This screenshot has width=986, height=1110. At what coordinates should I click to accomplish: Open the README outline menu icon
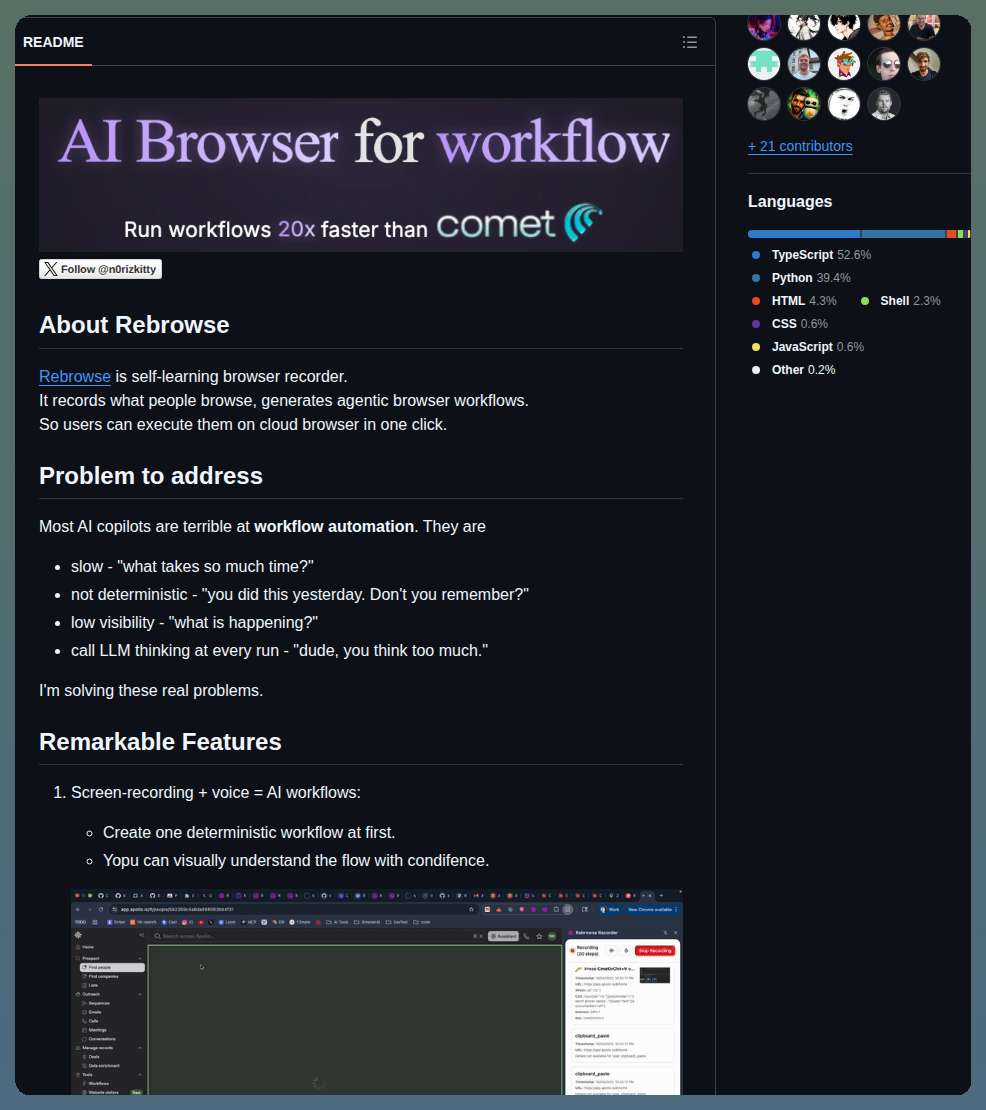(689, 42)
